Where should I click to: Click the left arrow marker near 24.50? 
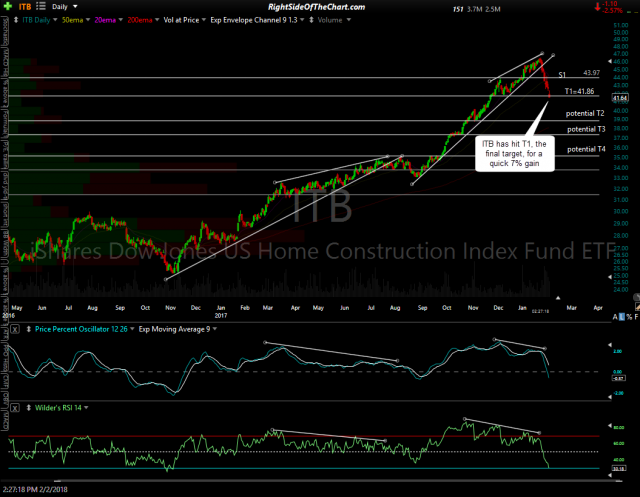610,277
